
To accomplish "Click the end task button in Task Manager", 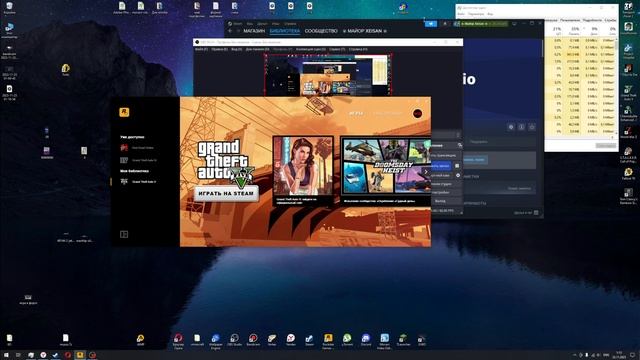I will click(x=606, y=145).
